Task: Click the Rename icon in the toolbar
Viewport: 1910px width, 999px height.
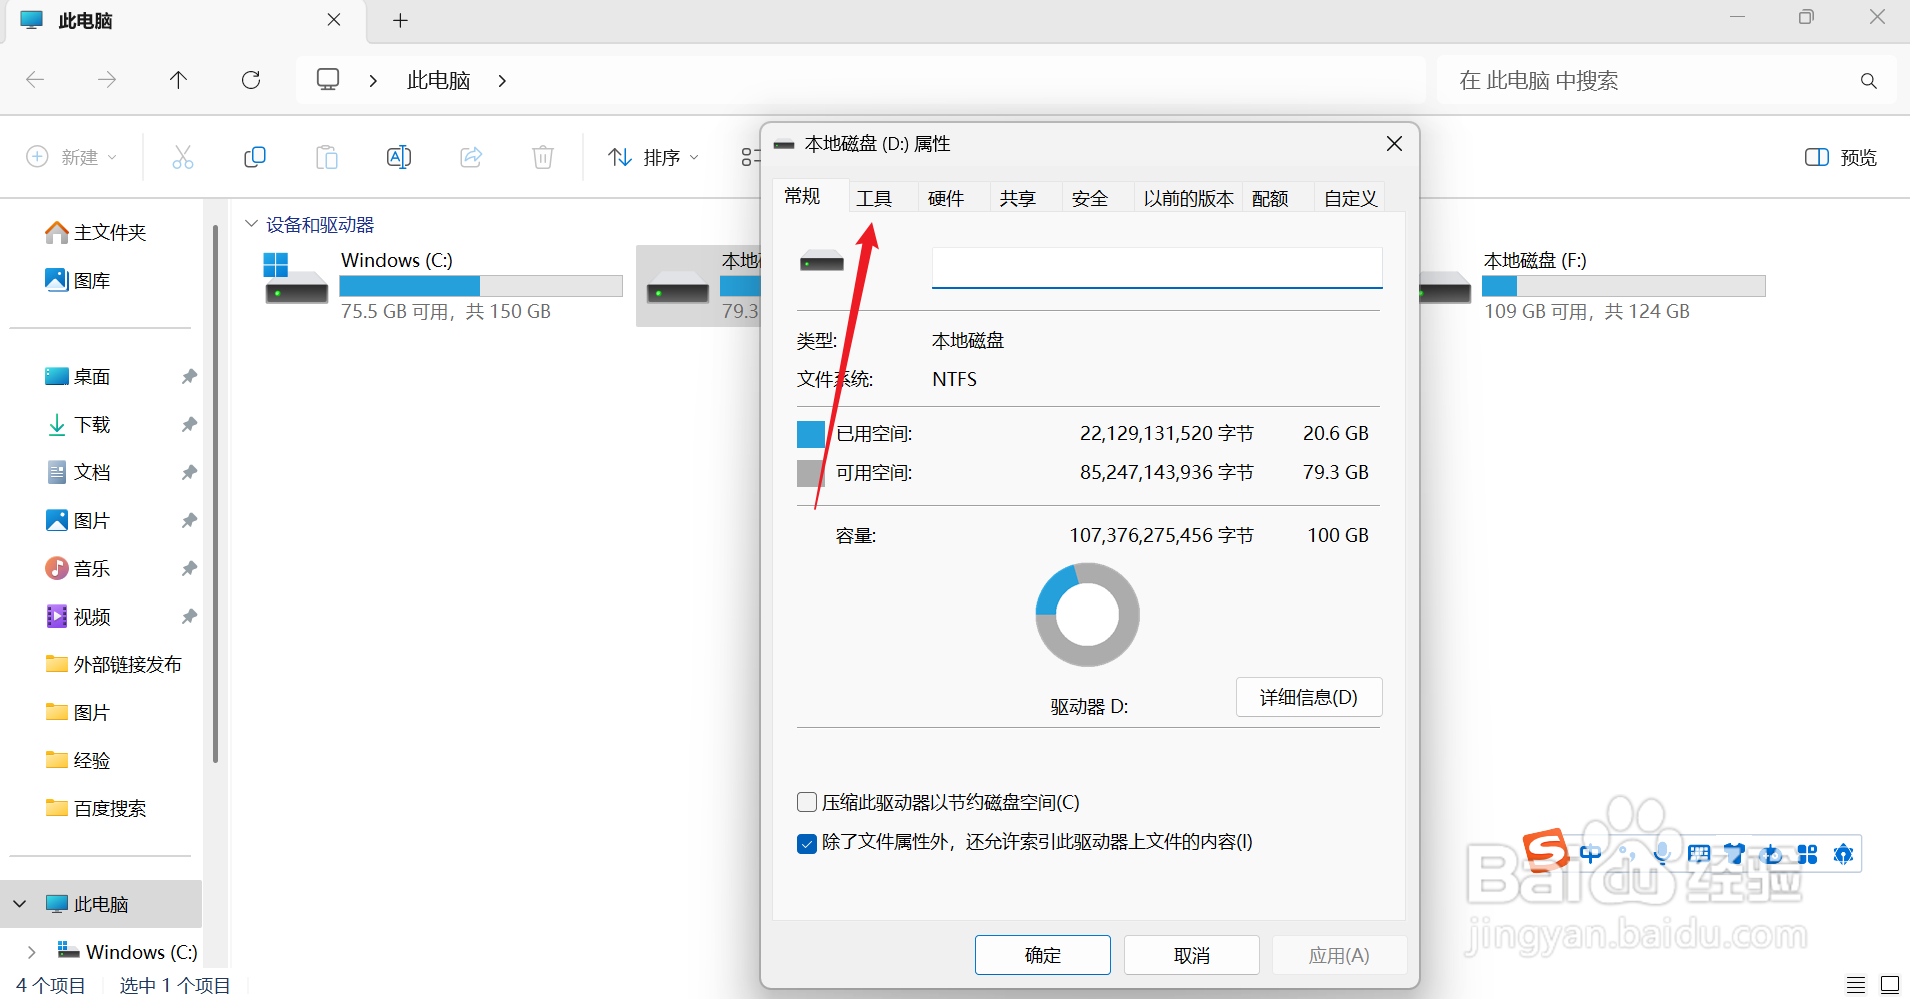Action: click(398, 157)
